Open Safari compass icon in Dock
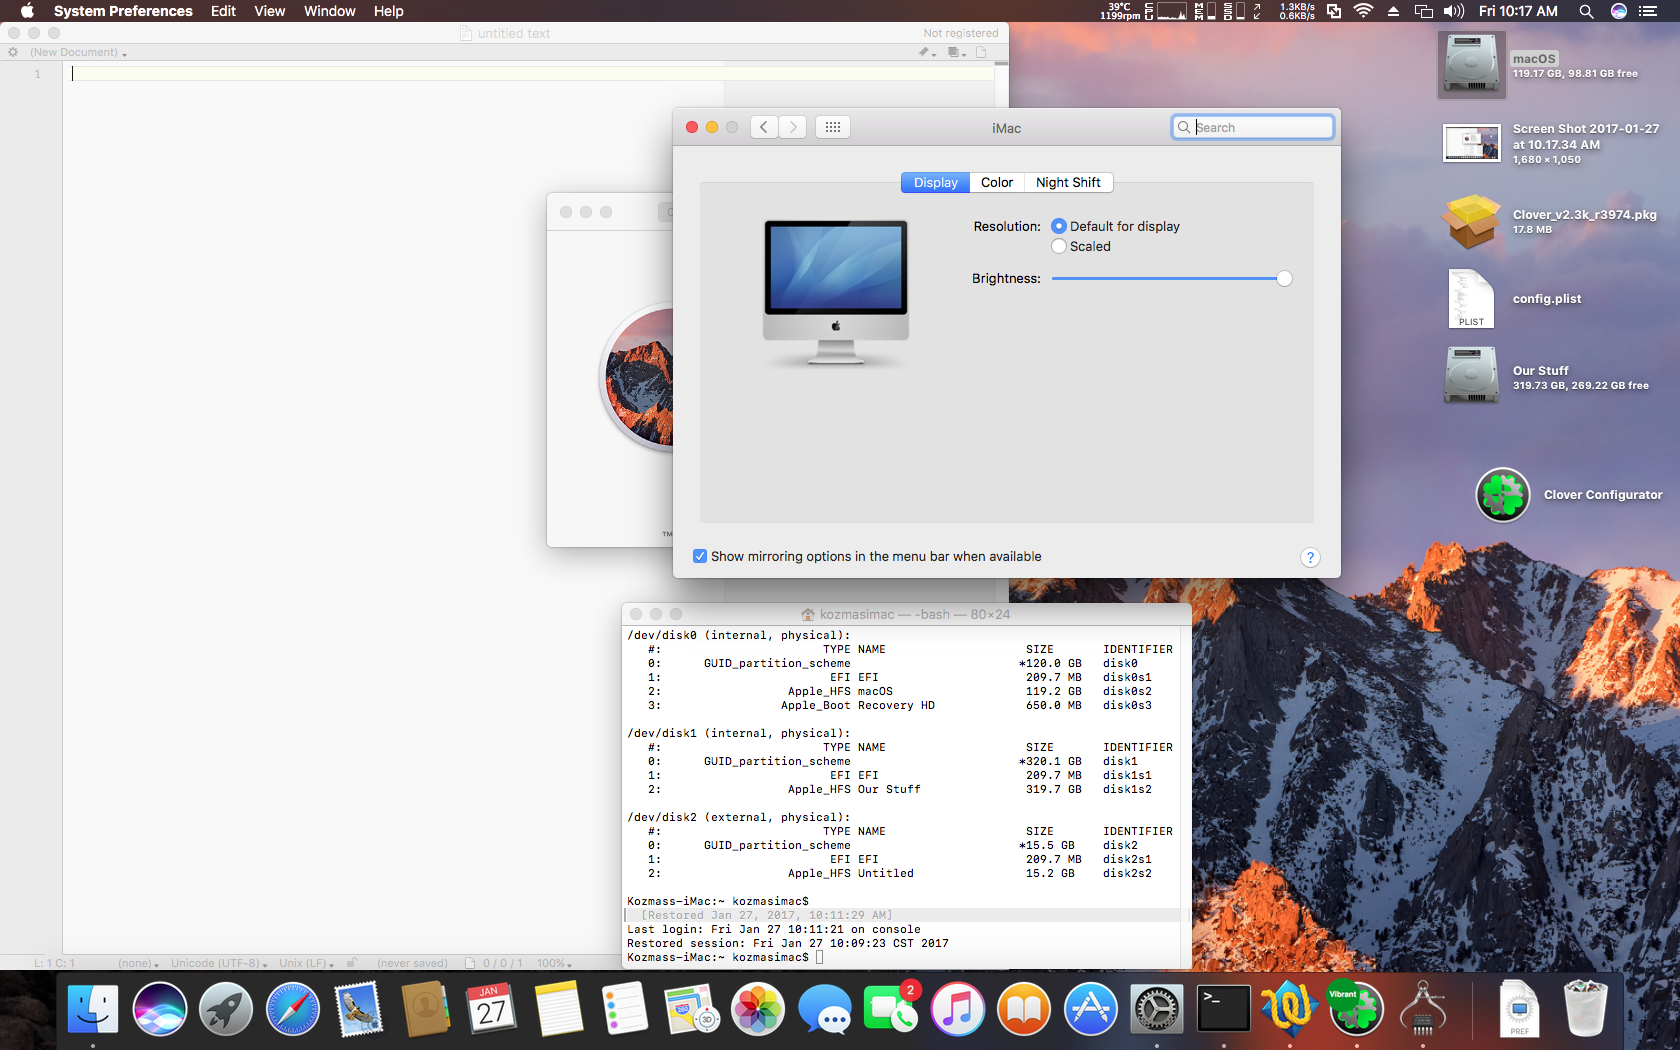The width and height of the screenshot is (1680, 1050). 293,1009
